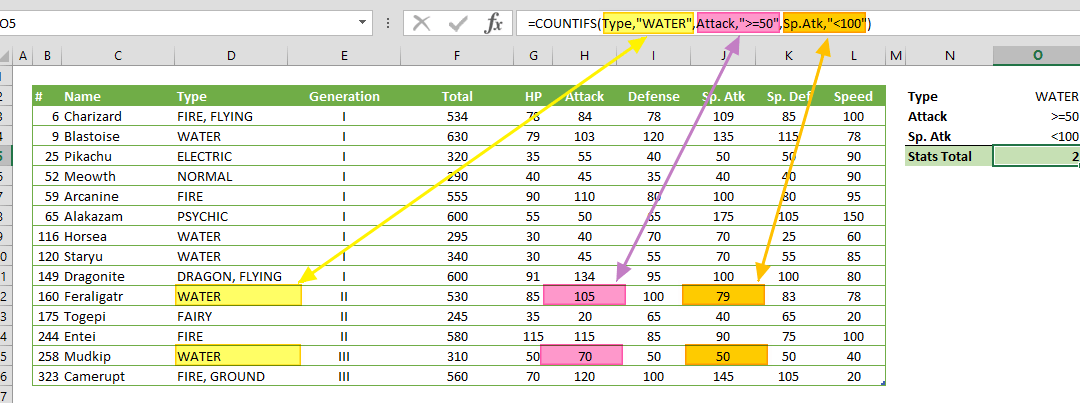Click the ELECTRIC type cell
Screen dimensions: 1080x403
click(230, 156)
